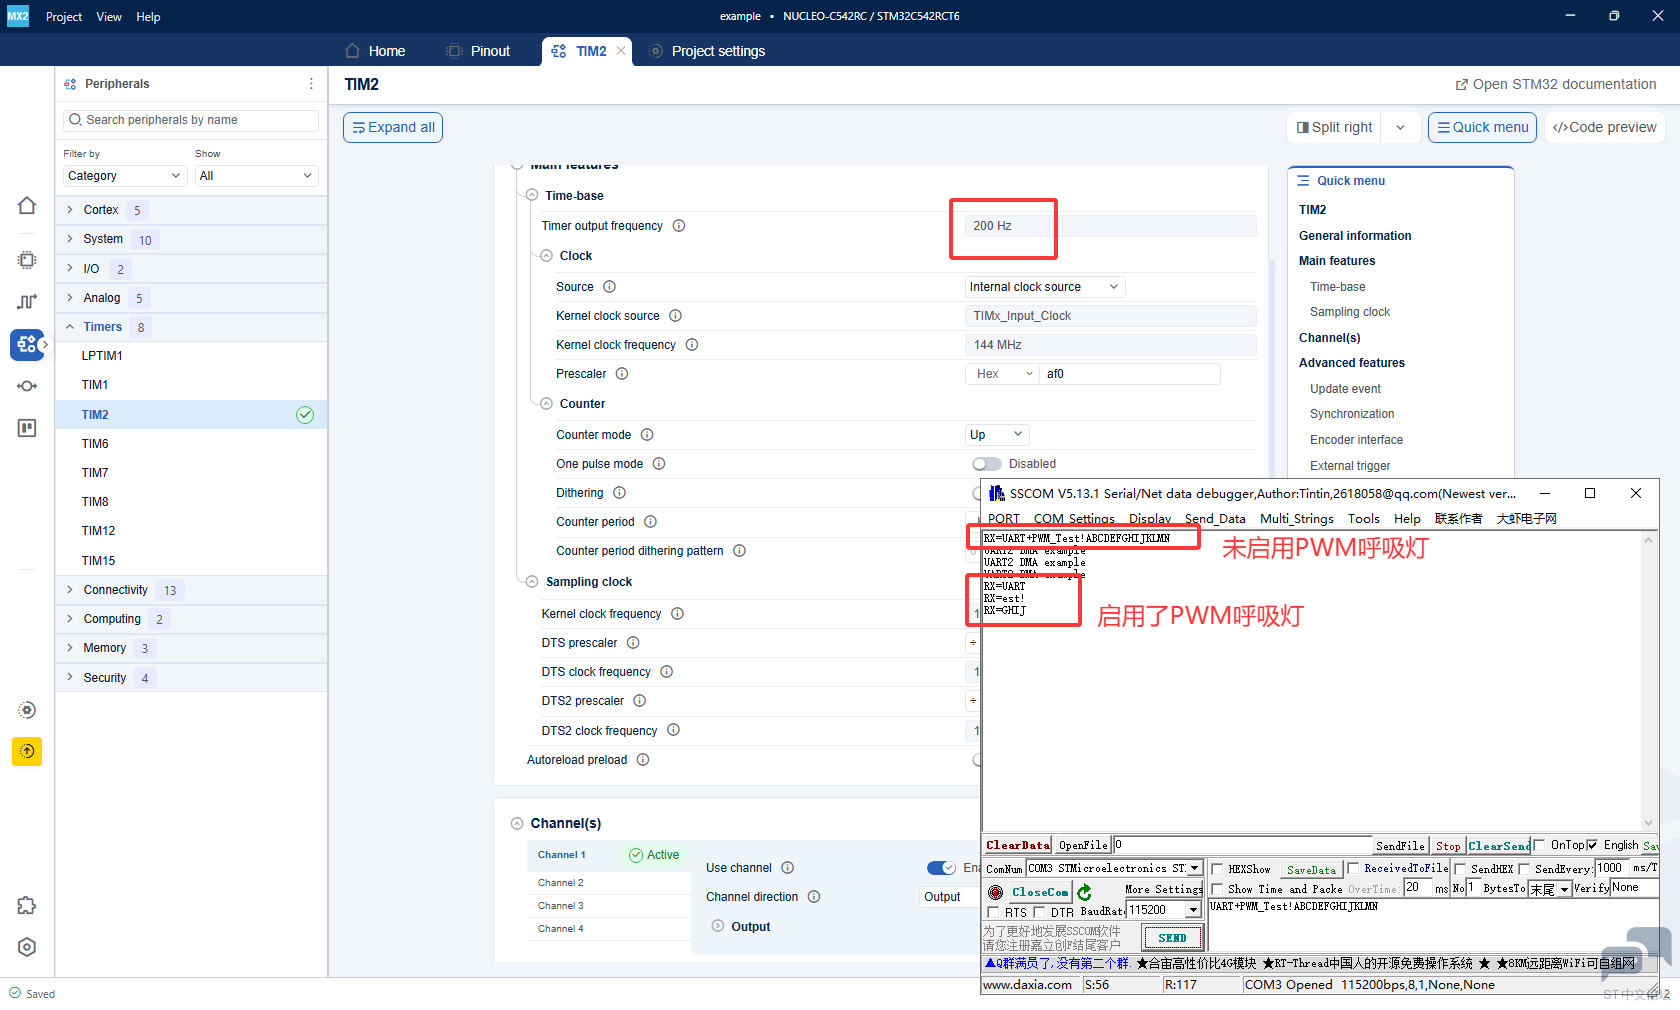Open the chip pinout icon in sidebar

[x=27, y=260]
